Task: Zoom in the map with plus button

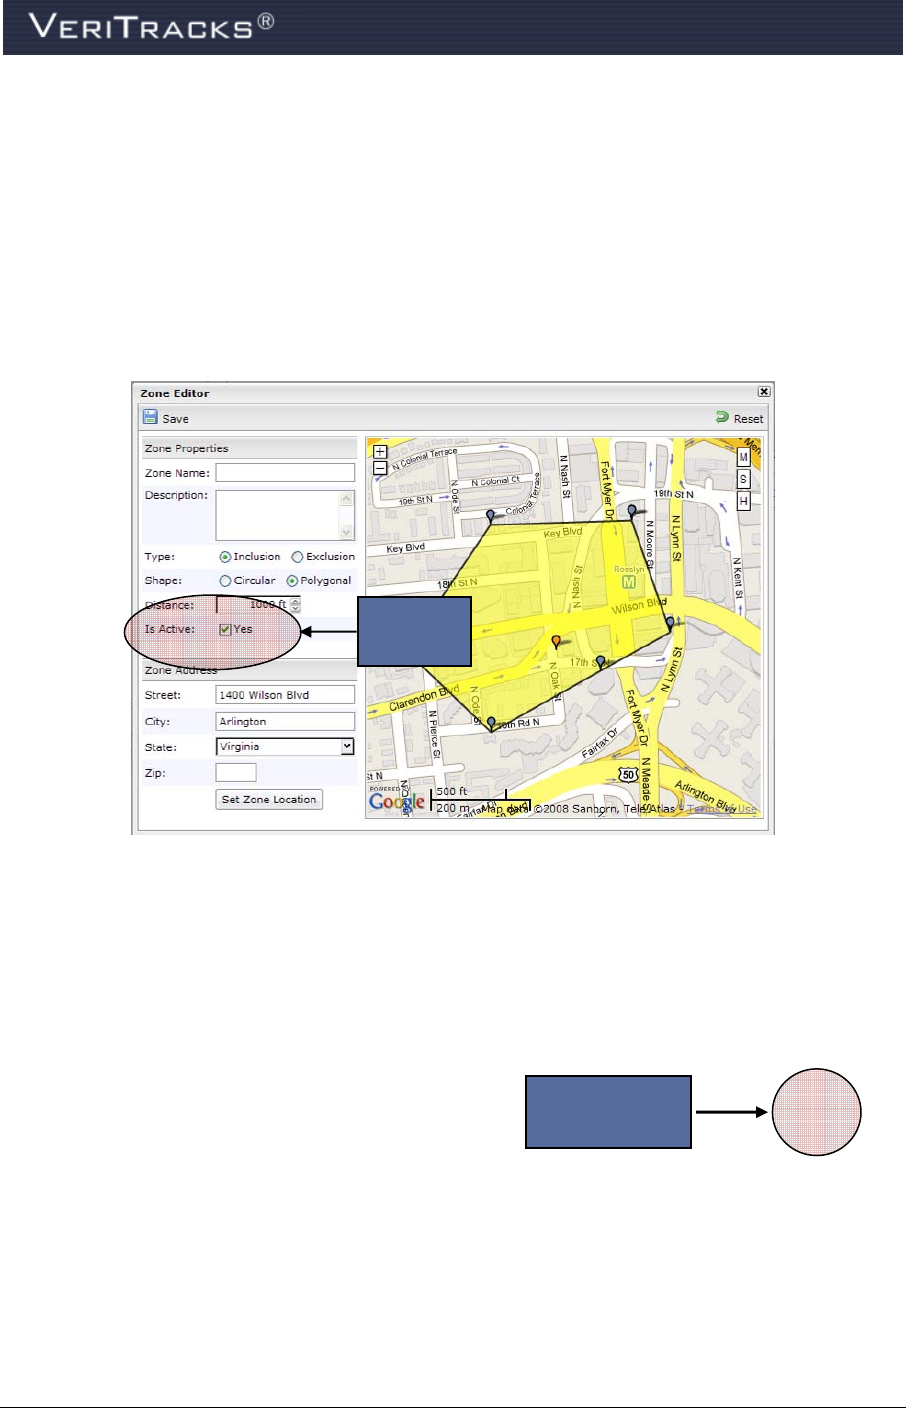Action: click(380, 452)
